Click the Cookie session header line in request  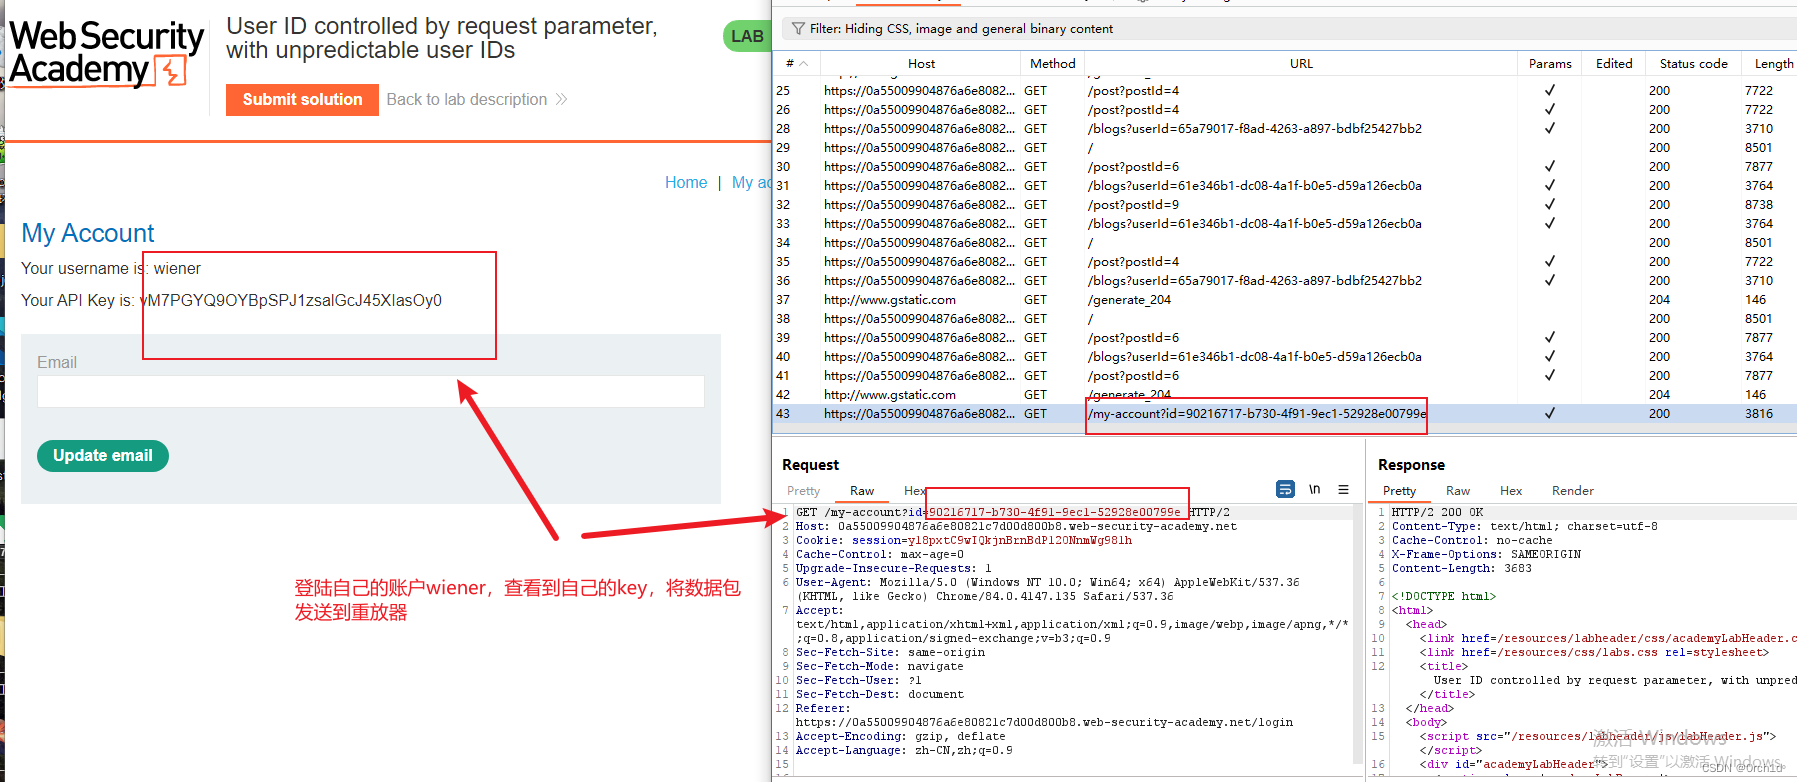[964, 540]
